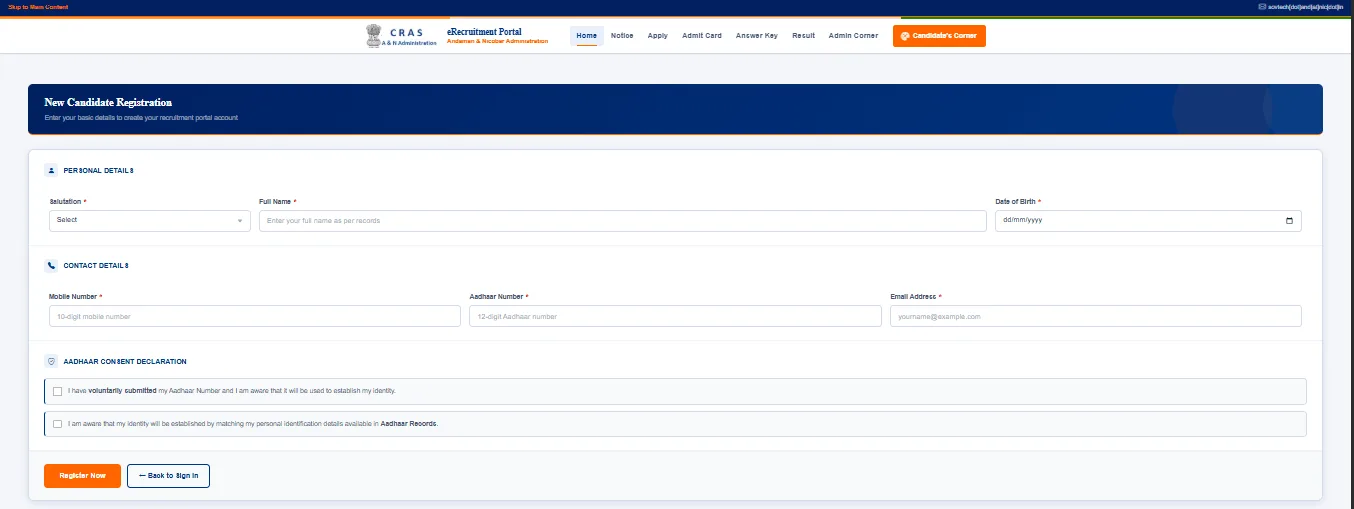
Task: Click the Register Now button
Action: tap(82, 476)
